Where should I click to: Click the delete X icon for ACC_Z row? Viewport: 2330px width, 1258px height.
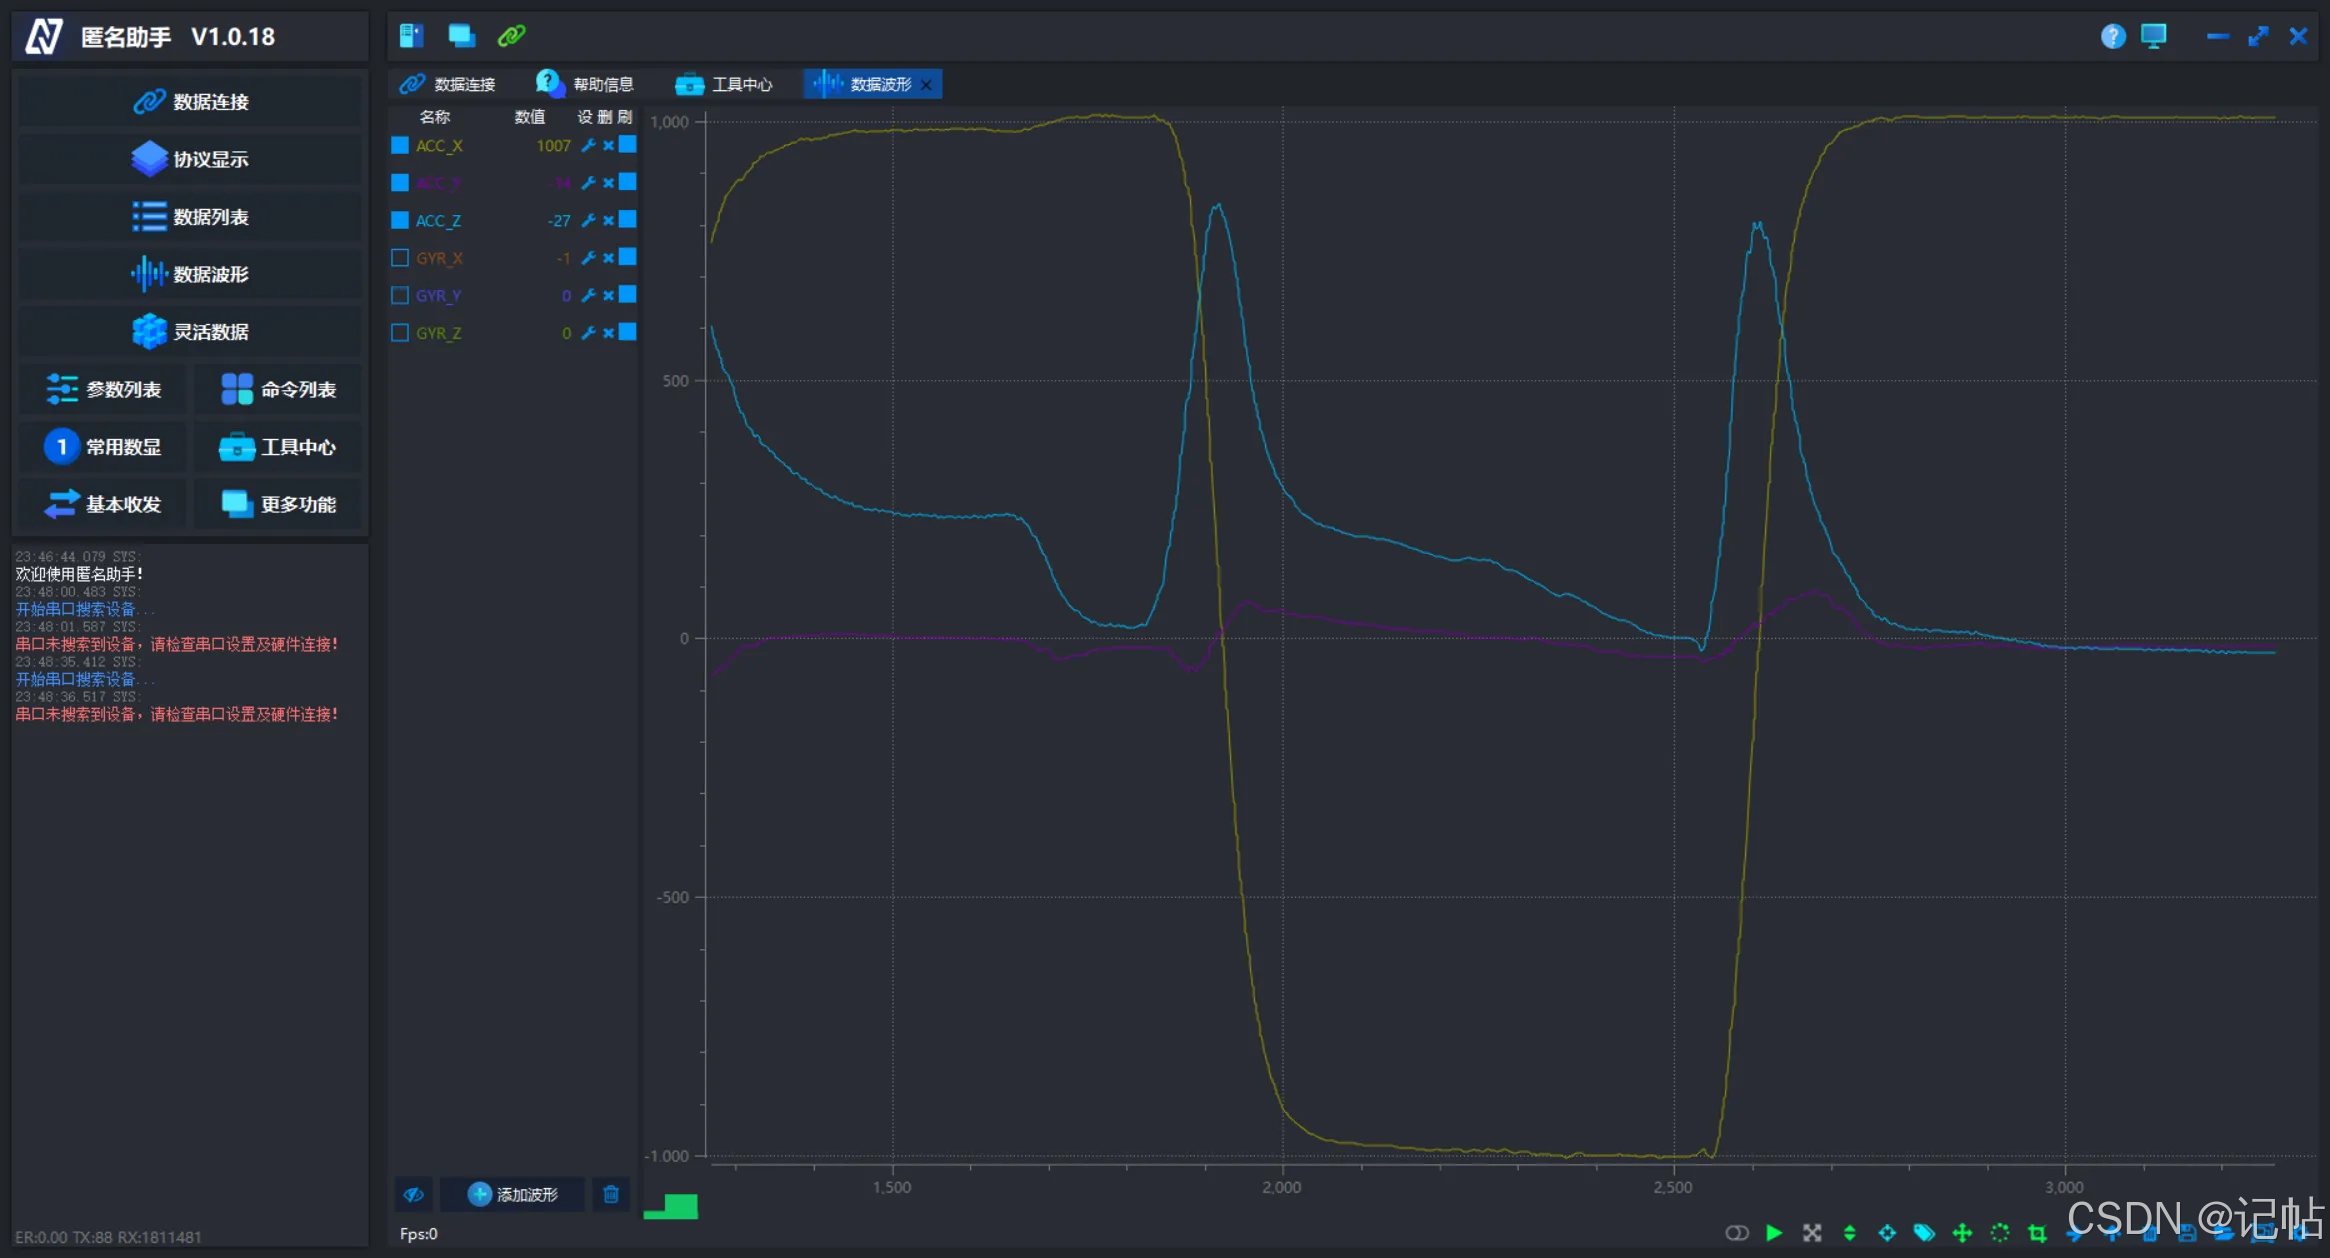point(608,220)
